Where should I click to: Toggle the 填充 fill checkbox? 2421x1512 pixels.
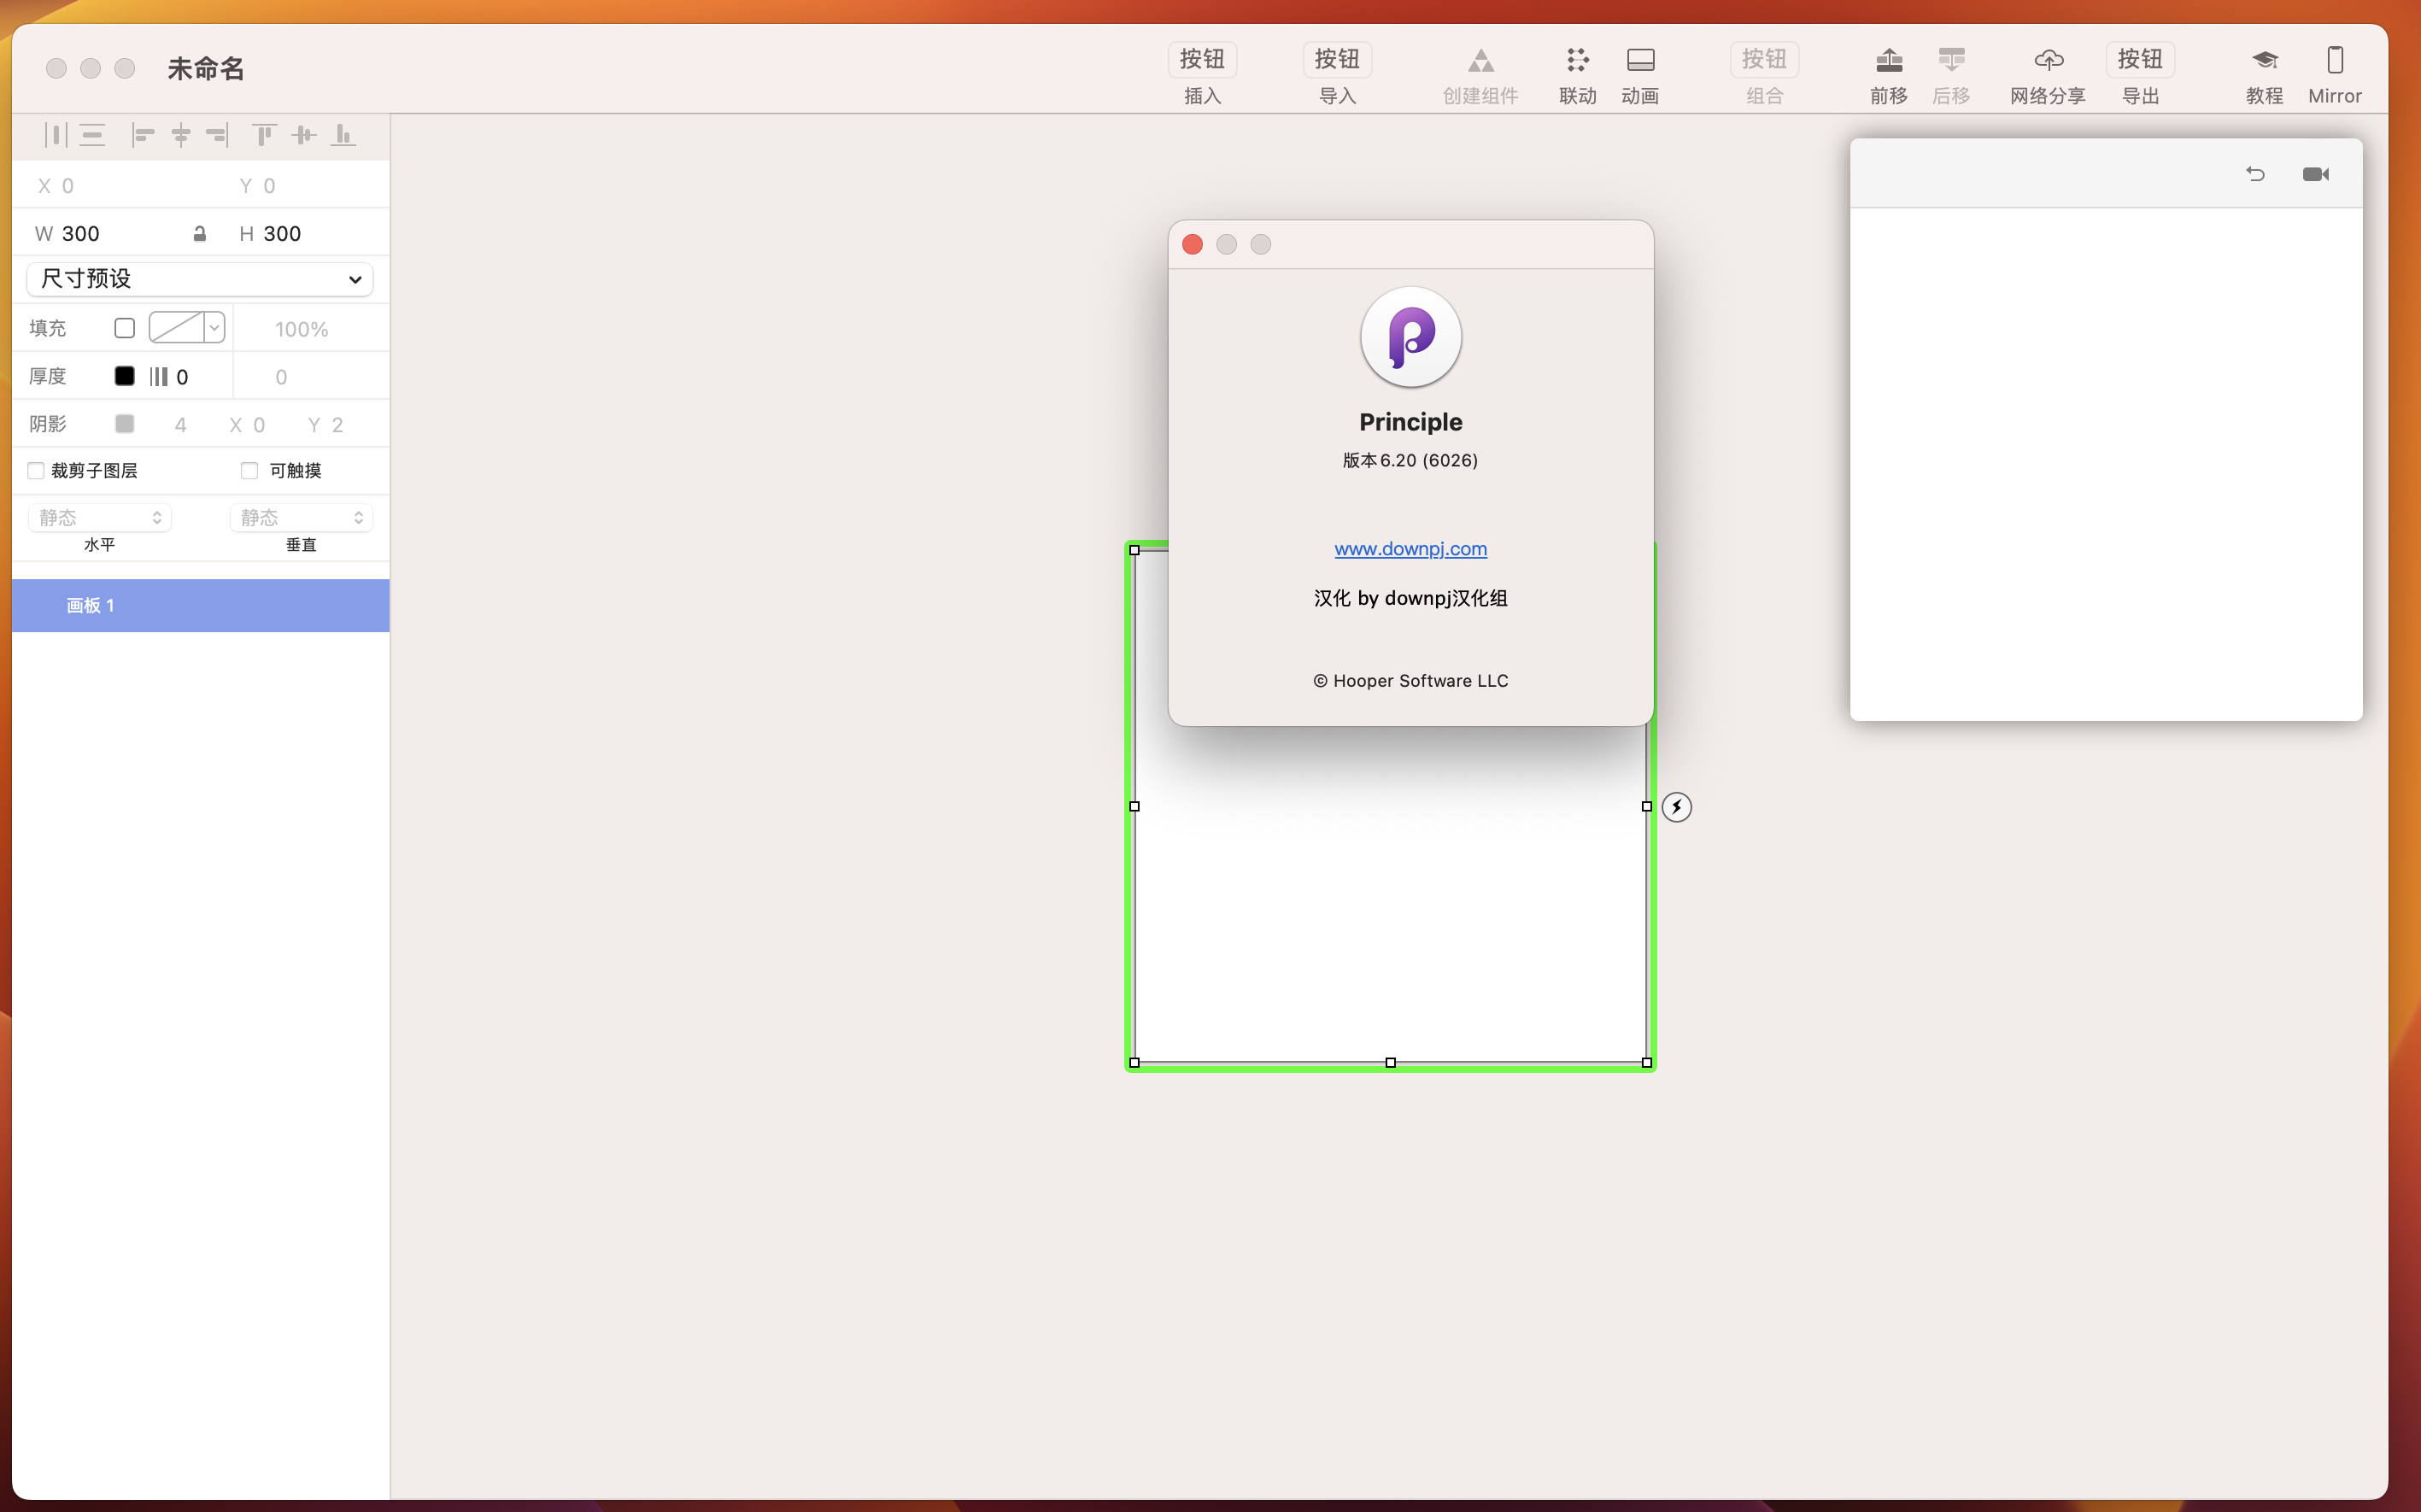[124, 328]
